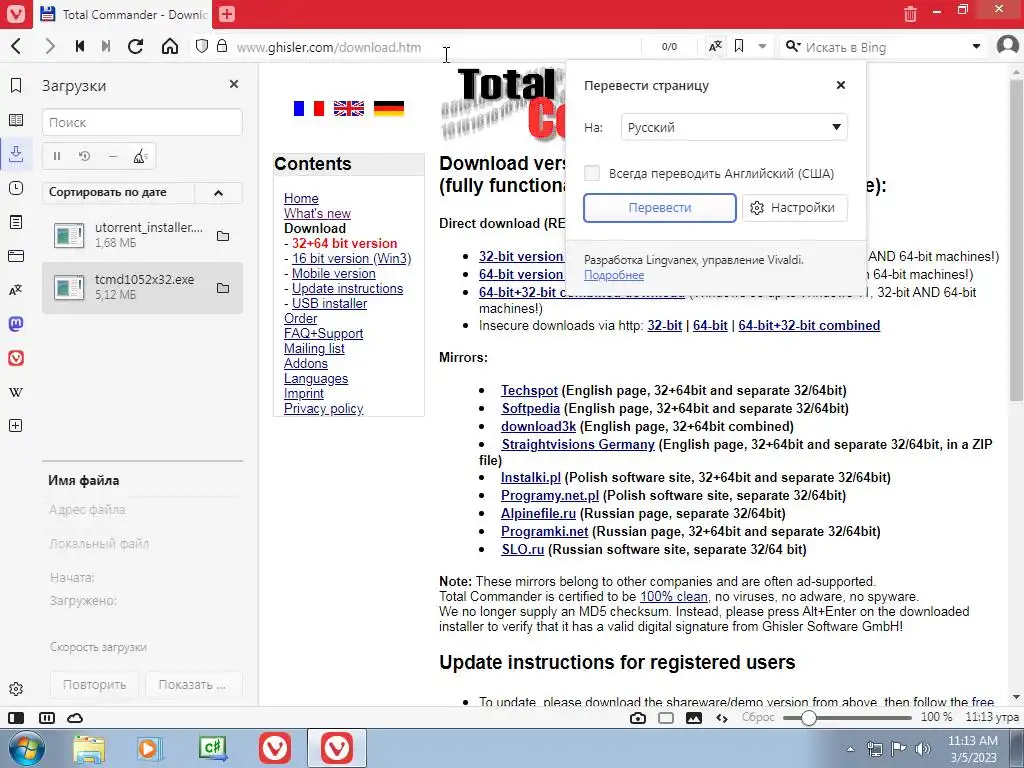Open Windows Start menu
This screenshot has height=768, width=1024.
pos(27,748)
